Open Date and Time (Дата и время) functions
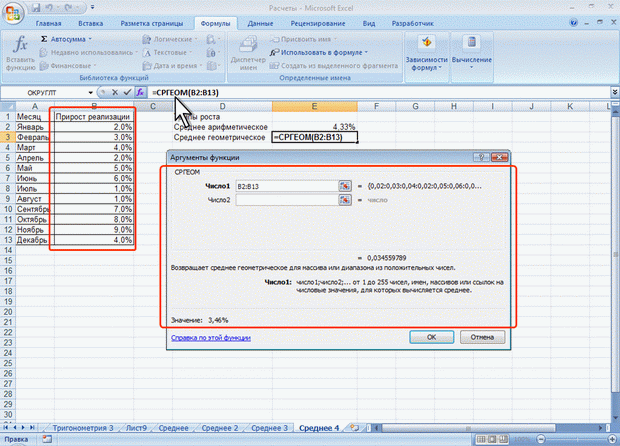 [172, 66]
